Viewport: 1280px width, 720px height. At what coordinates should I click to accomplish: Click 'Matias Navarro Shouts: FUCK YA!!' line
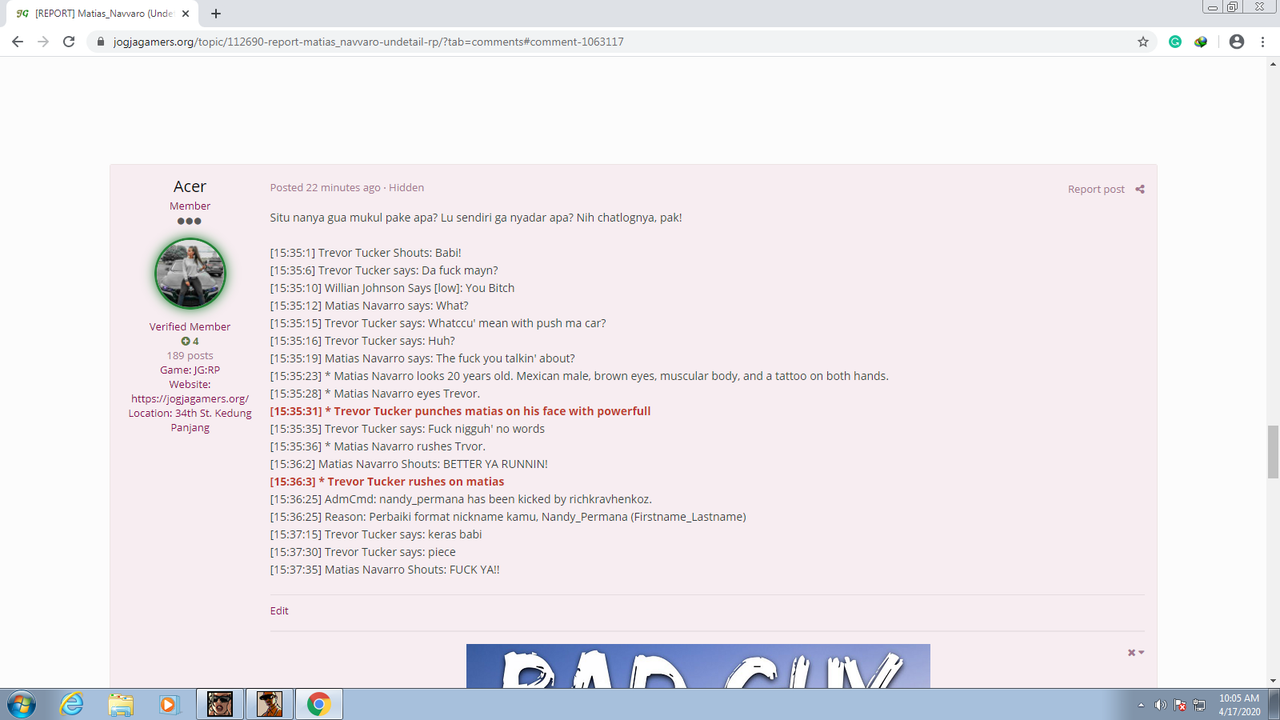(x=385, y=570)
